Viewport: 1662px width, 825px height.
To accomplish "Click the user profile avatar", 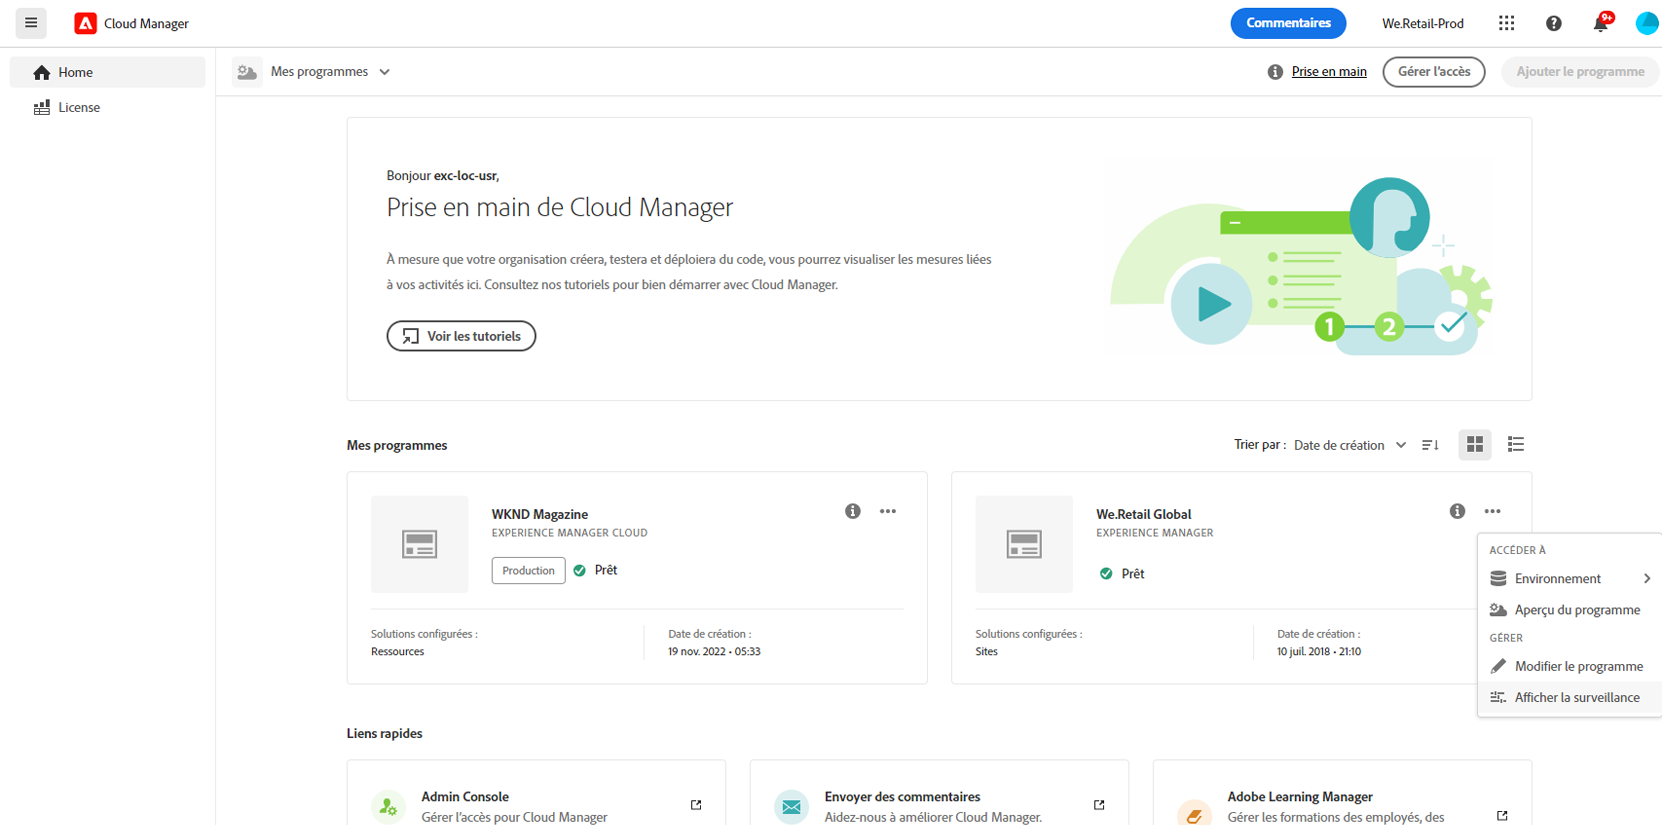I will click(1646, 23).
